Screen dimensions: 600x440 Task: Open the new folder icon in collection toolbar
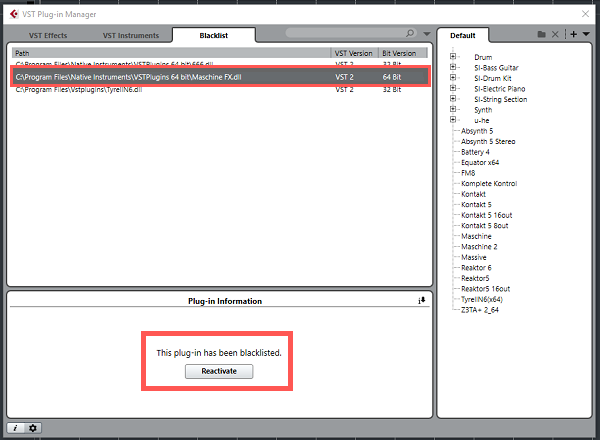(542, 34)
